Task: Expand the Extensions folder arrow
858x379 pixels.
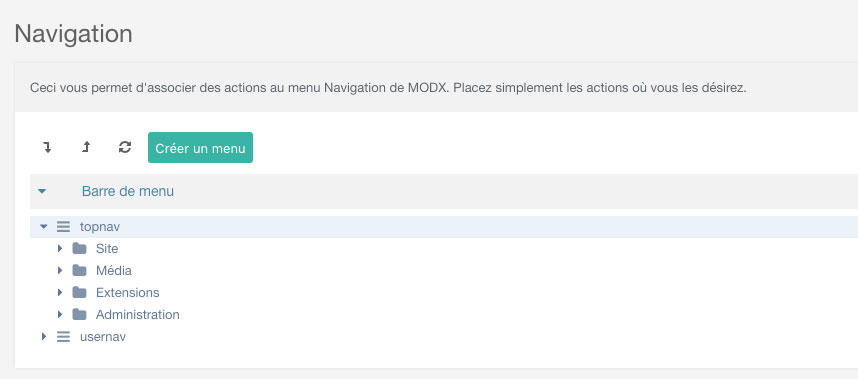Action: [60, 293]
